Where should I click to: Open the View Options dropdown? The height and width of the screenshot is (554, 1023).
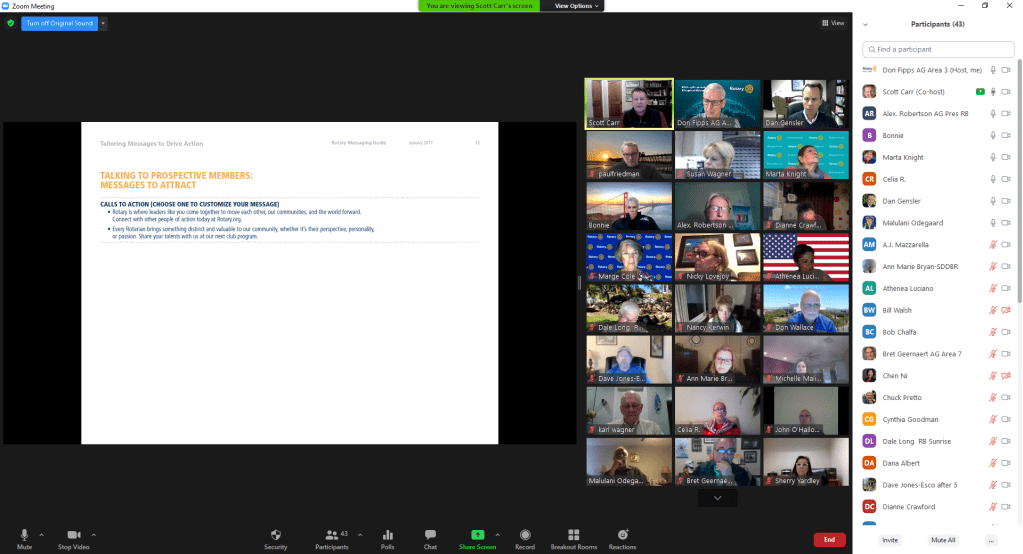coord(578,6)
